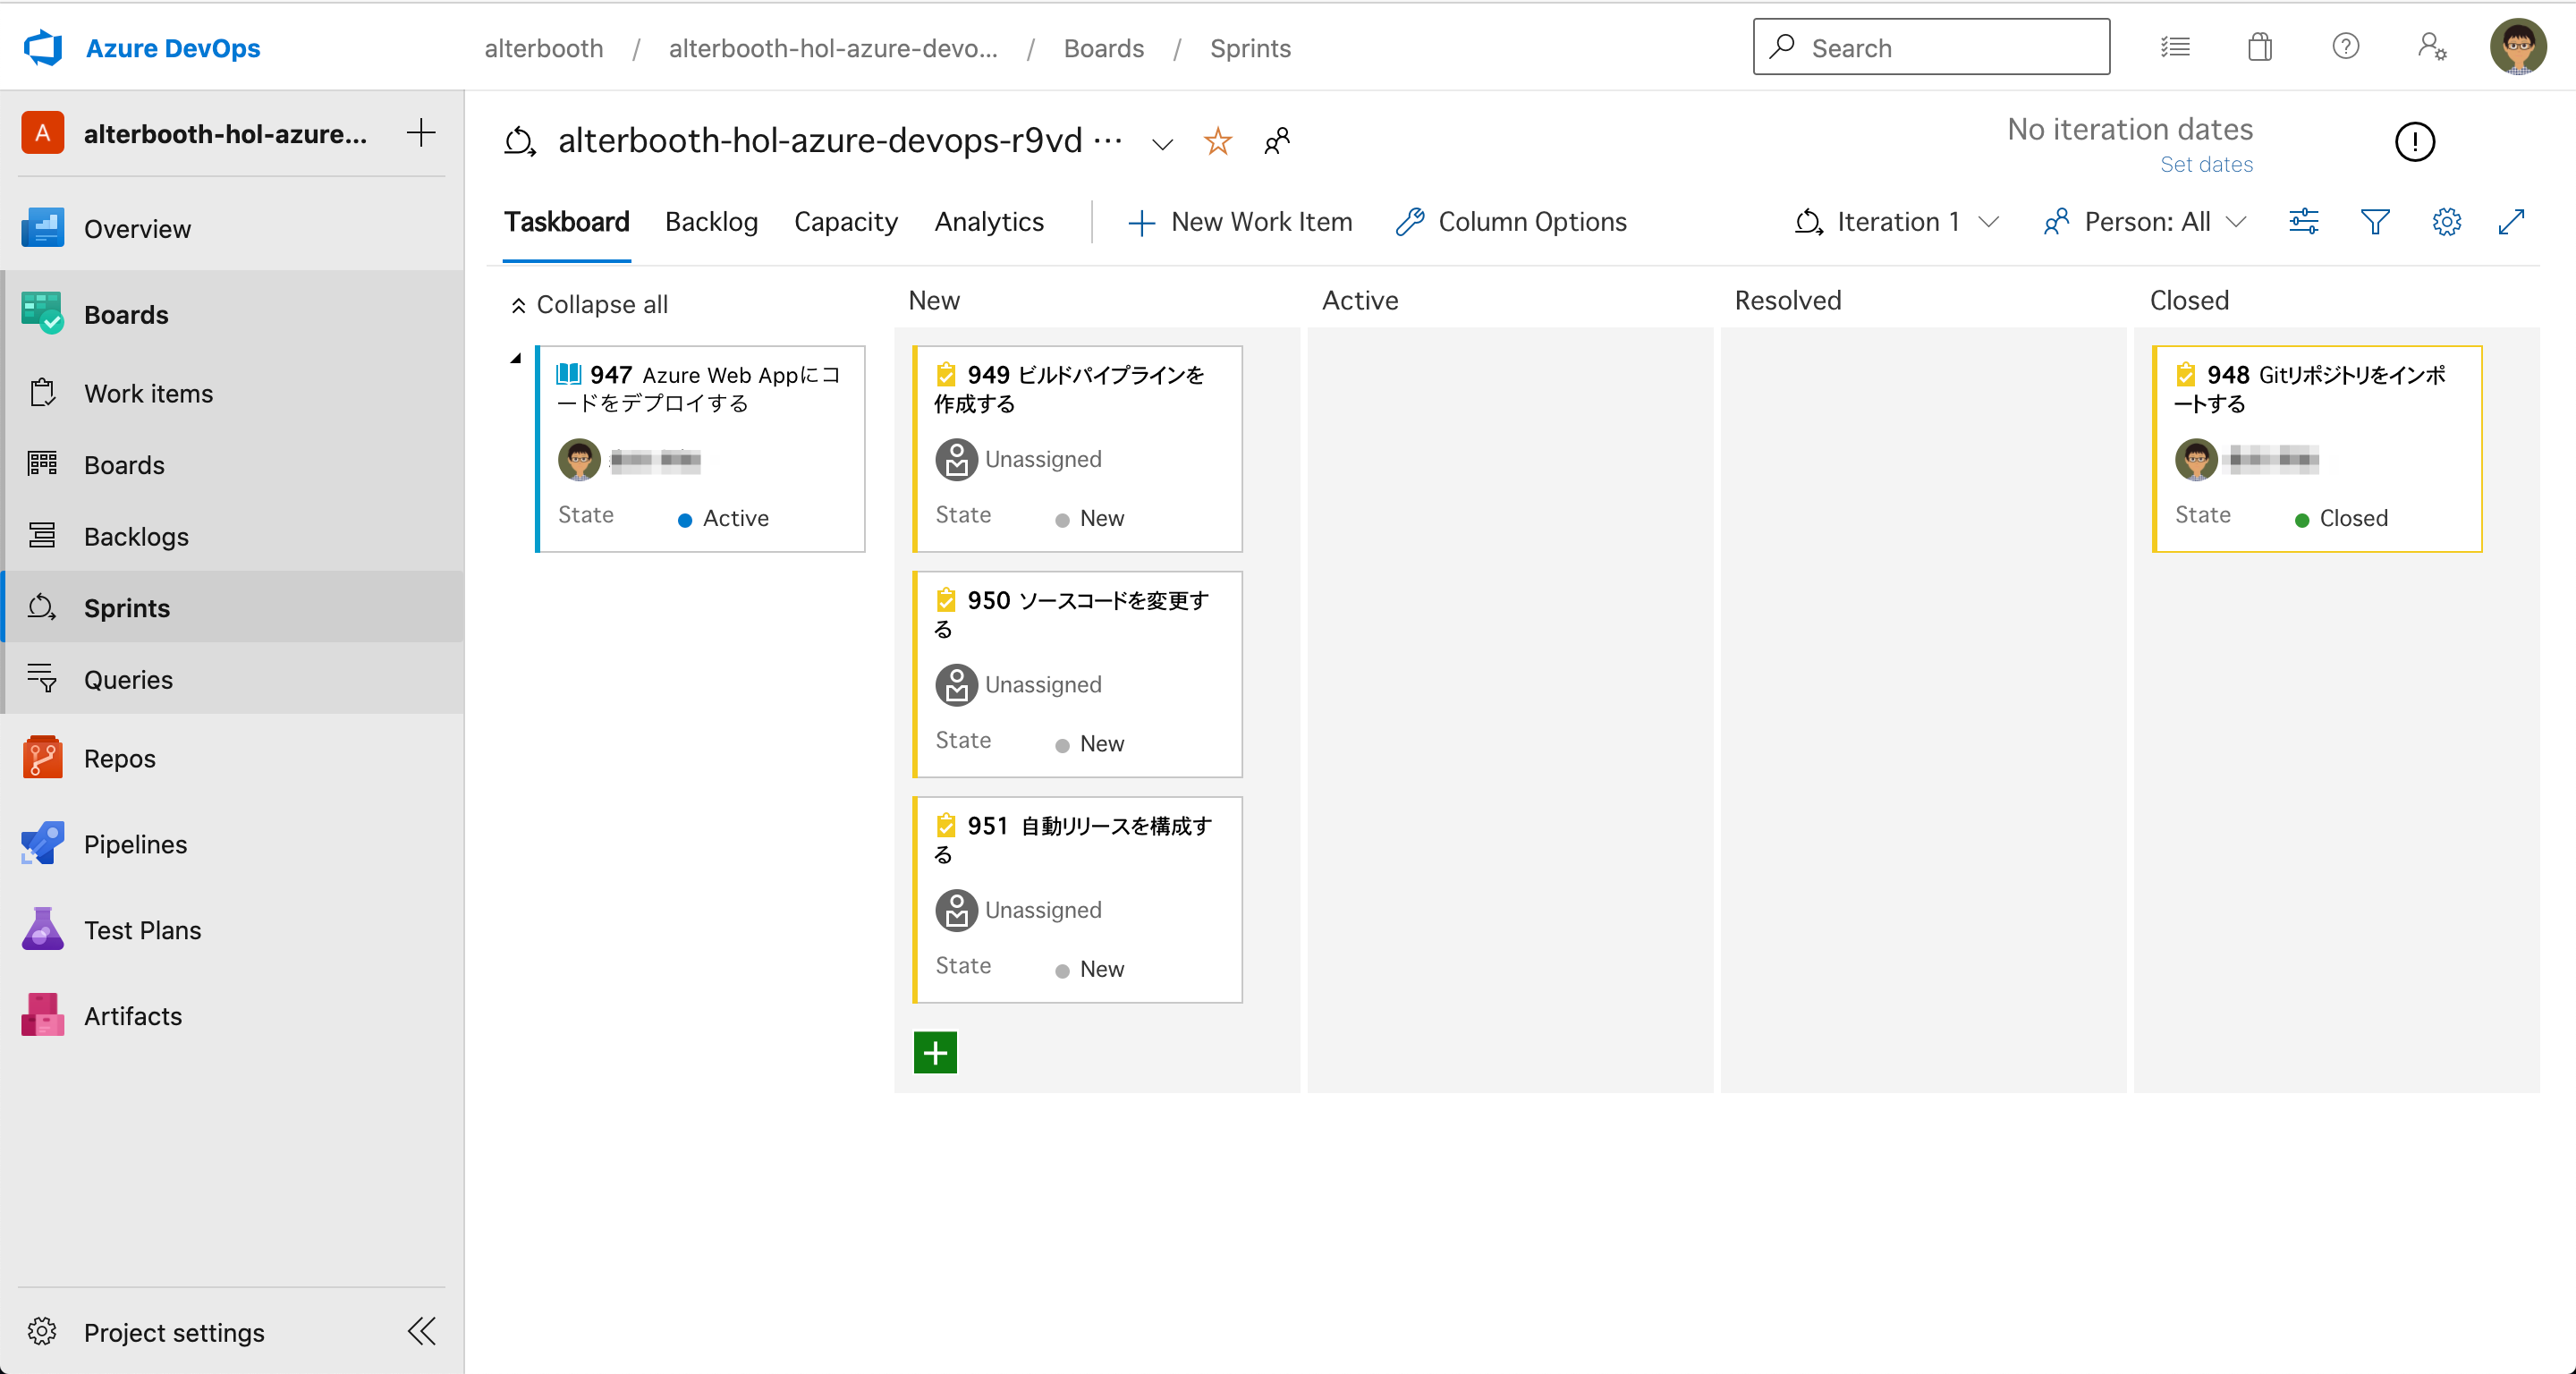2576x1374 pixels.
Task: Click the Marketplace shopping bag icon
Action: pyautogui.click(x=2260, y=47)
